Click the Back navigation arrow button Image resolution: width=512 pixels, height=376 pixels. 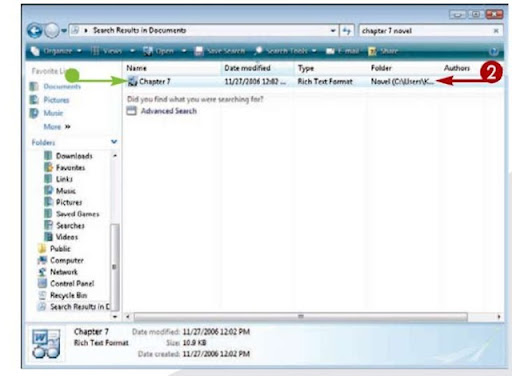[x=35, y=31]
